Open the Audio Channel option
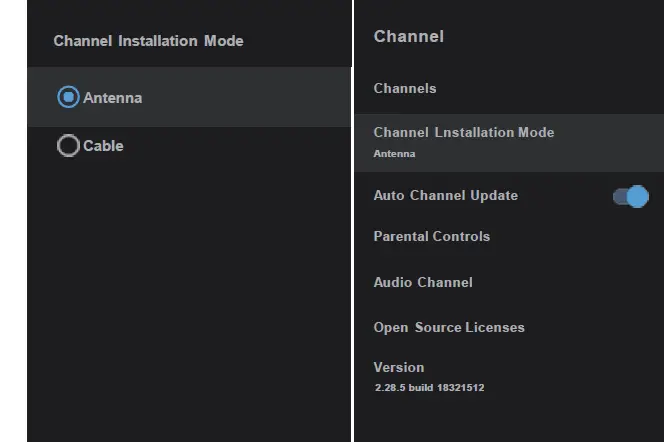The width and height of the screenshot is (664, 442). click(423, 282)
